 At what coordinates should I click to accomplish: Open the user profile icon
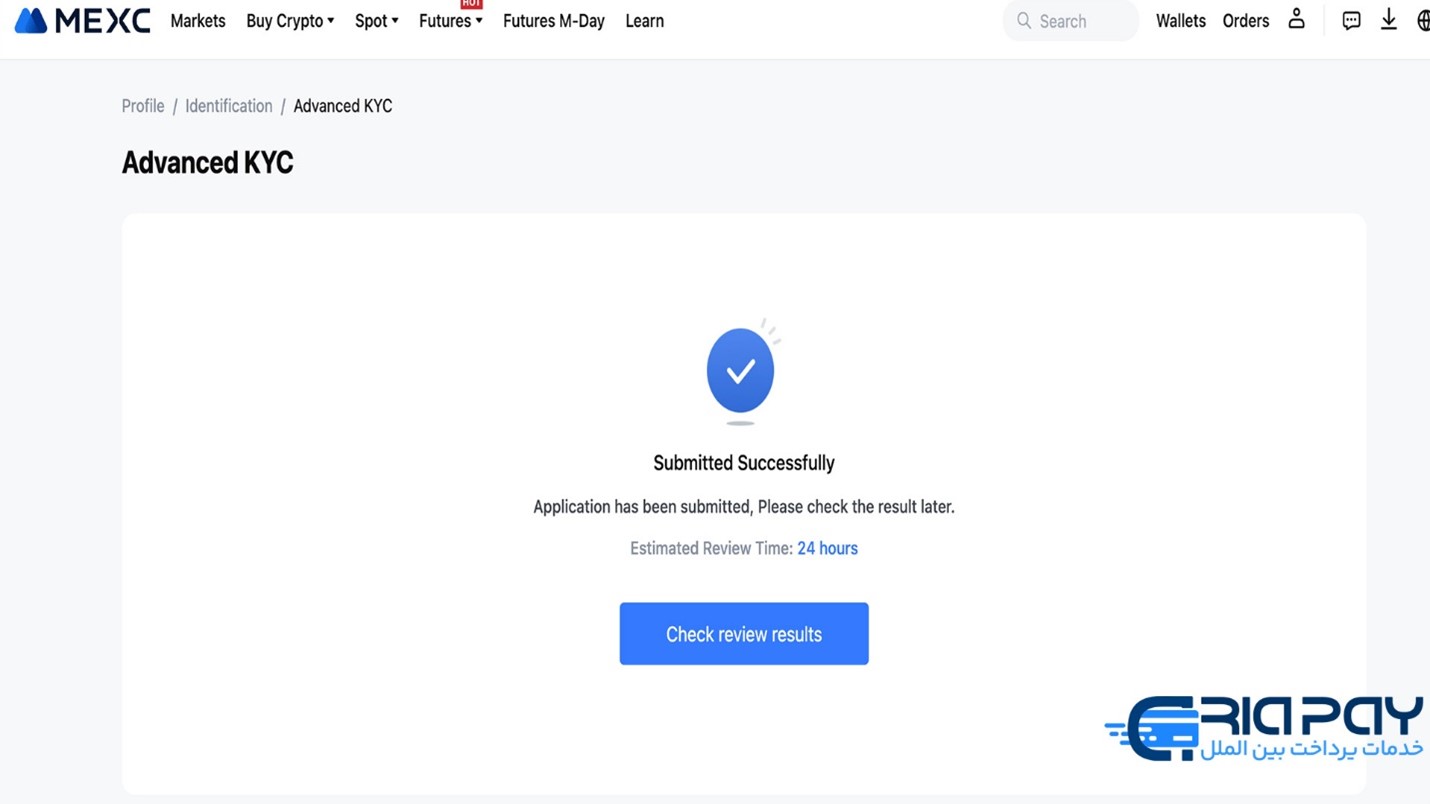coord(1296,19)
